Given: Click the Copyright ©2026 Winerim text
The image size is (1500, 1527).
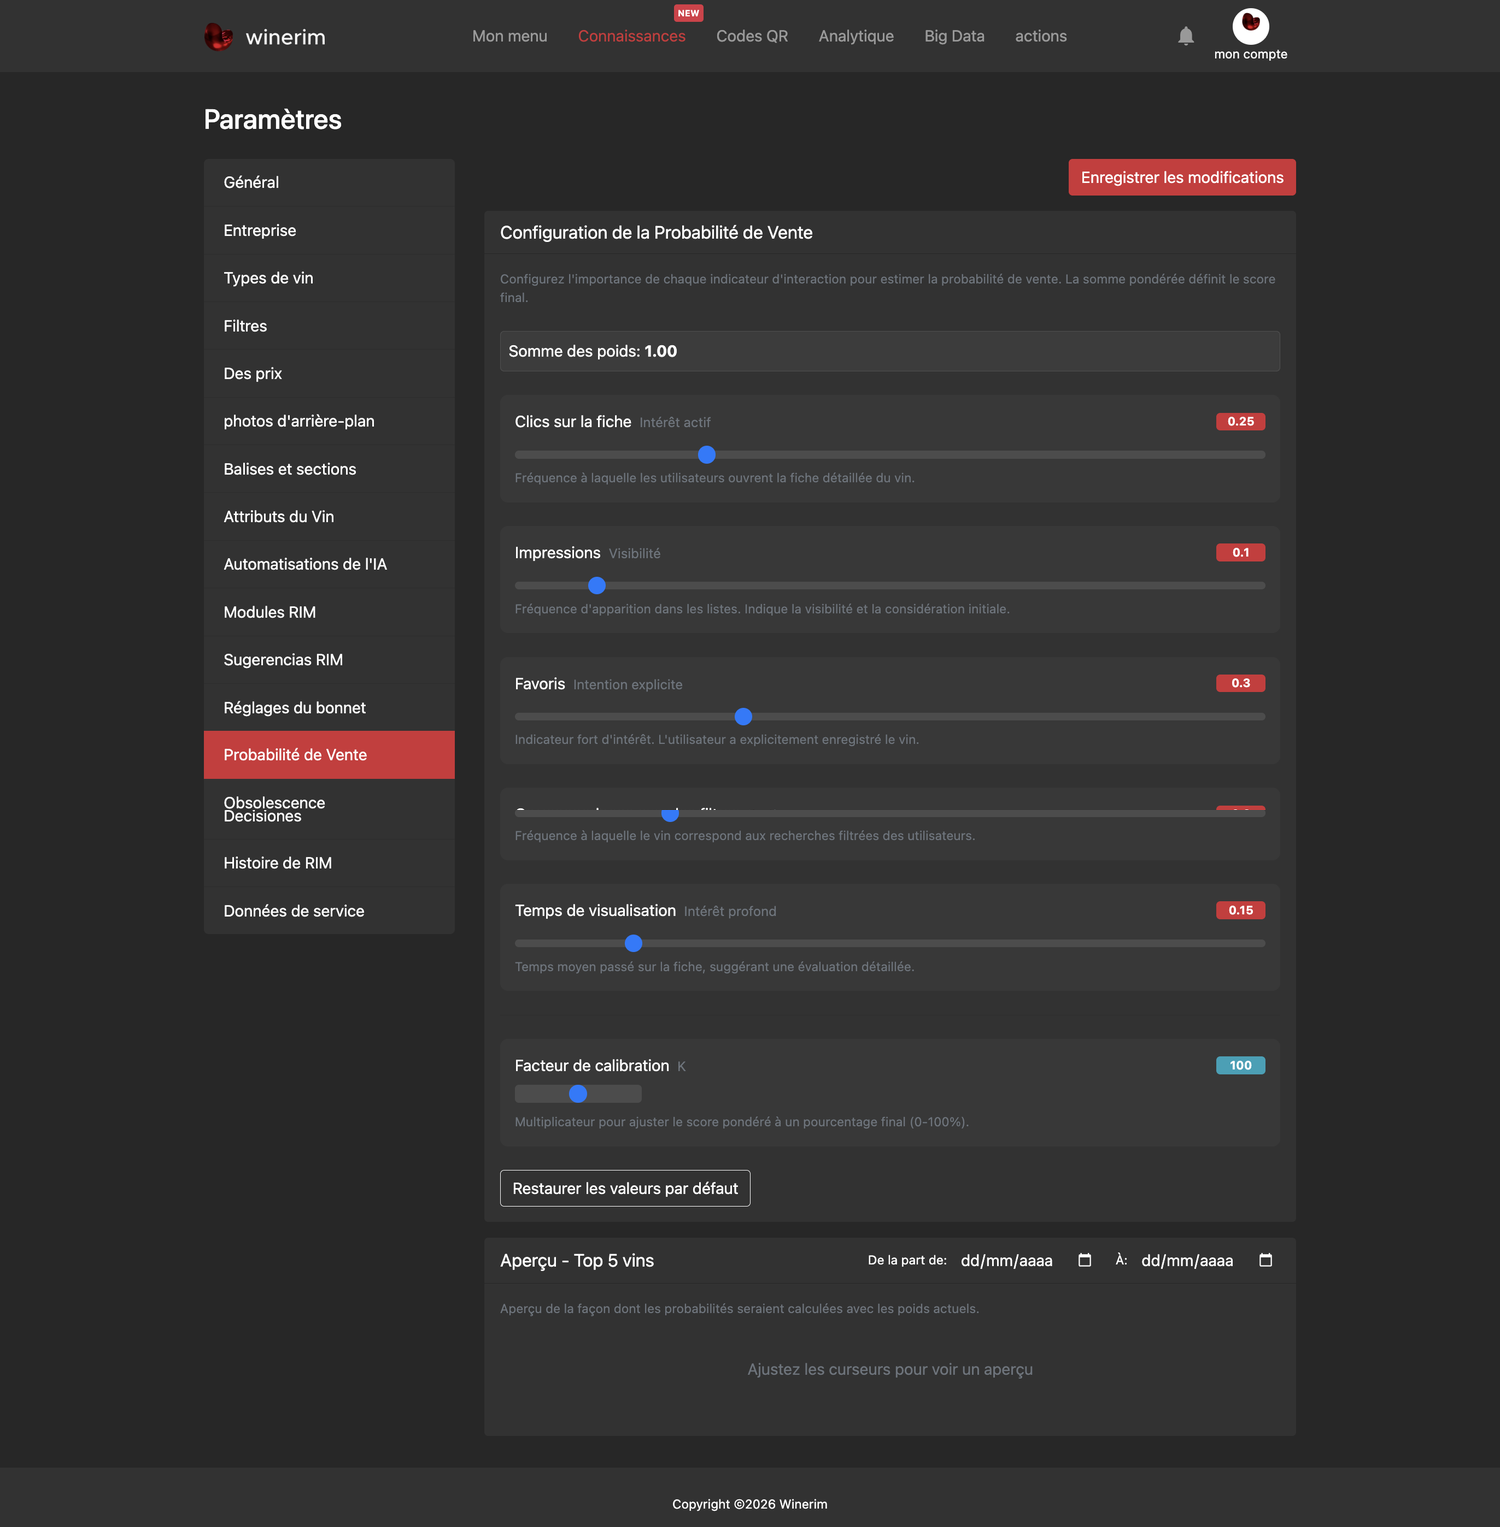Looking at the screenshot, I should click(750, 1504).
